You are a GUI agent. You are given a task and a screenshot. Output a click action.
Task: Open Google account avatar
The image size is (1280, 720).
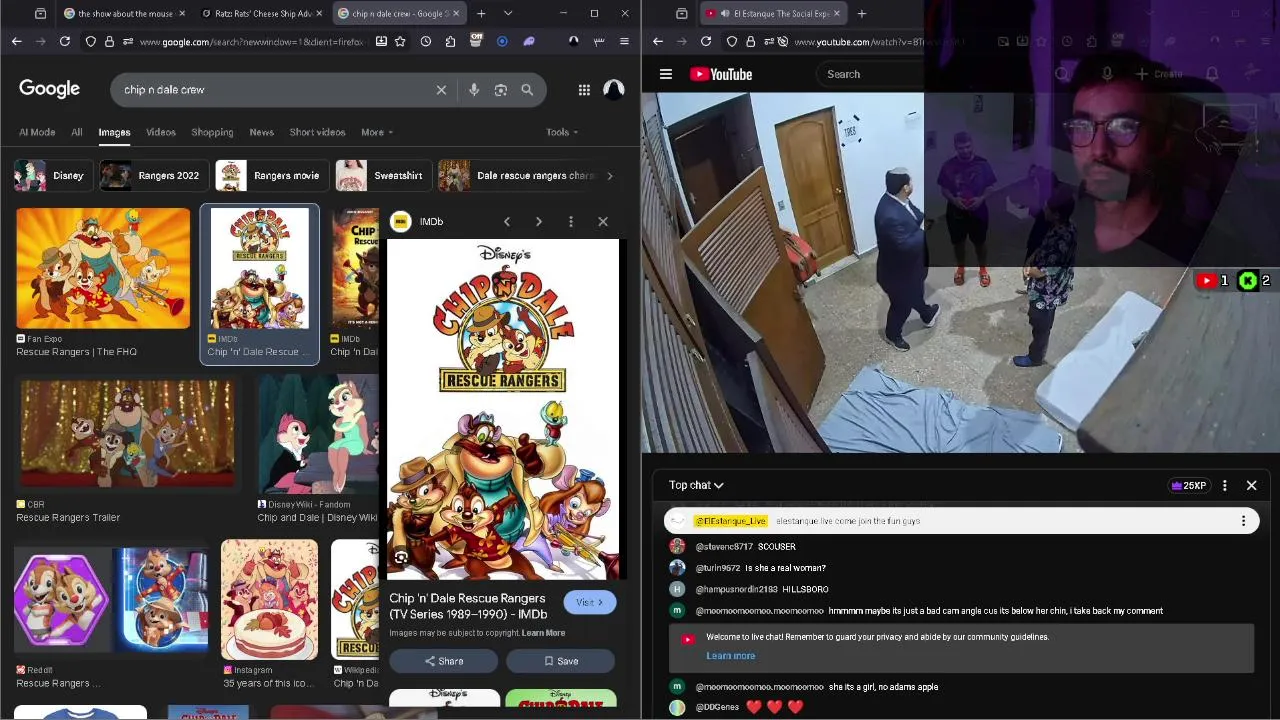[x=614, y=89]
